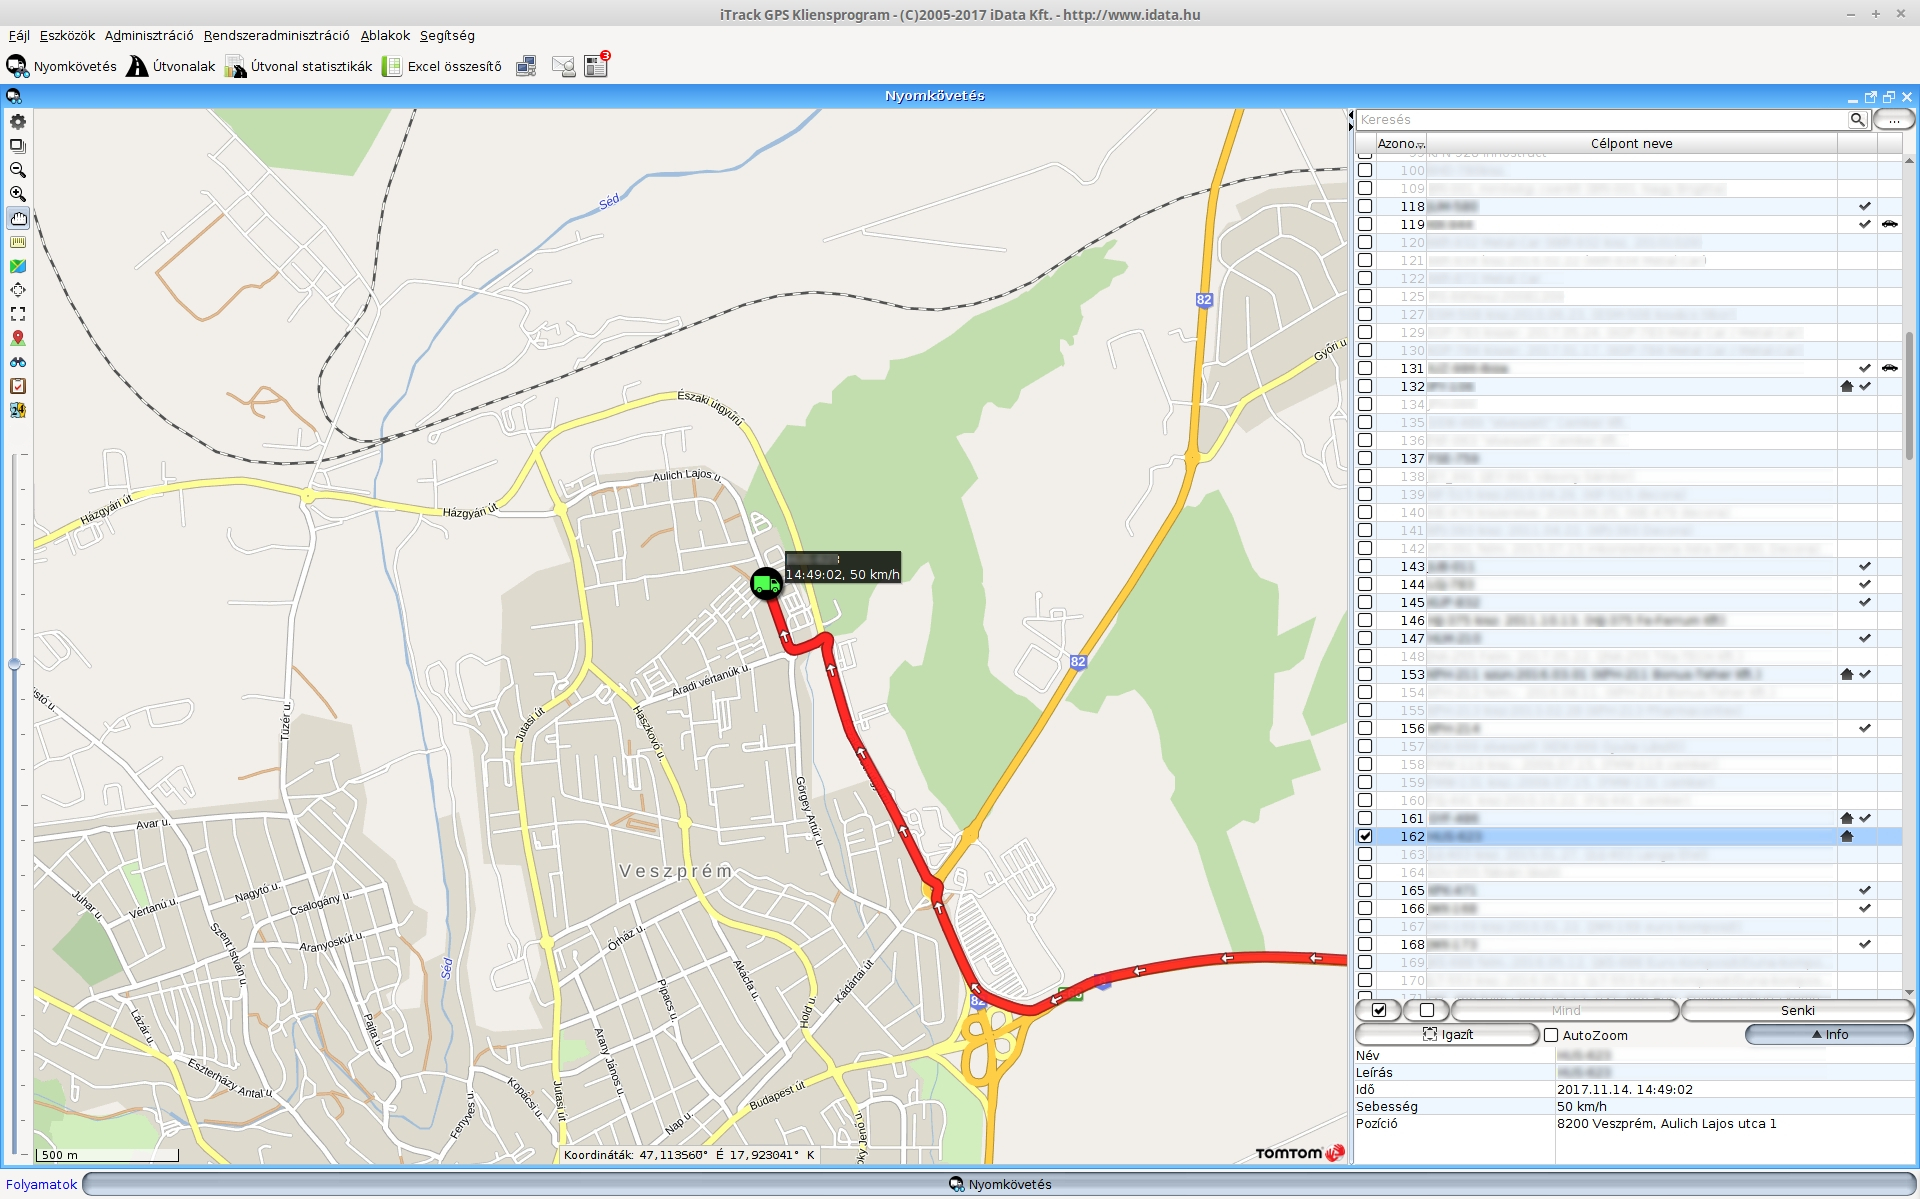Click the red location pin icon
The width and height of the screenshot is (1920, 1199).
point(18,338)
